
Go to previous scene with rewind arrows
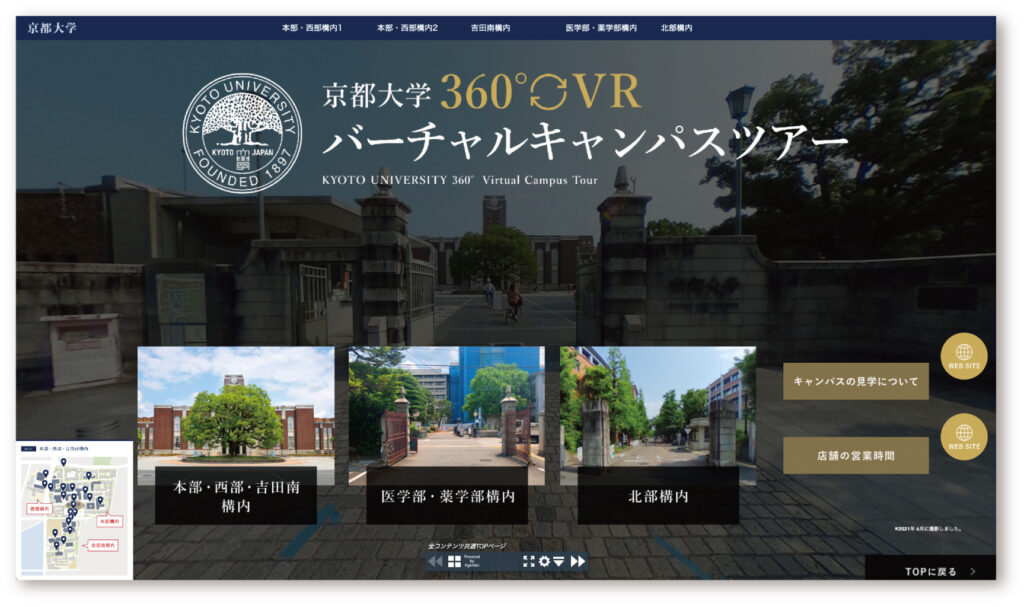click(434, 561)
